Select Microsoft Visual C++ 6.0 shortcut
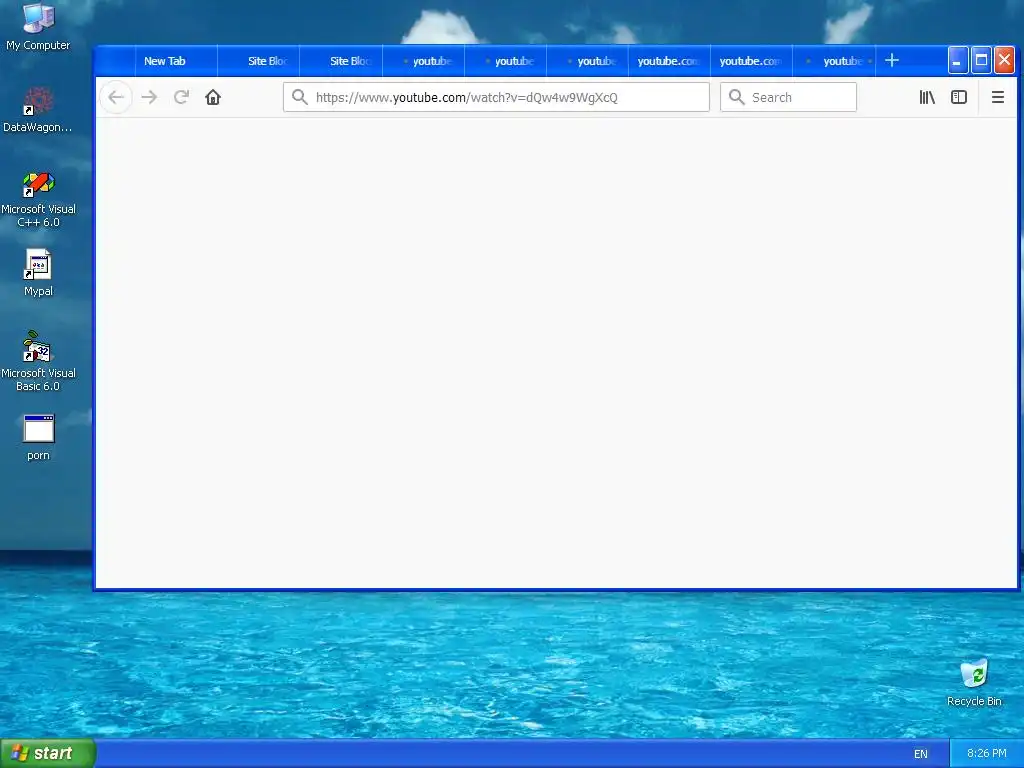 (38, 200)
